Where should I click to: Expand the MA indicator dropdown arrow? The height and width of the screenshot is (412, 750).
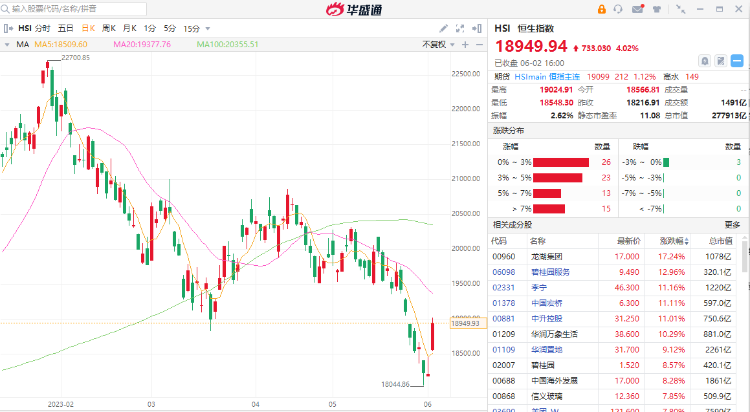tap(7, 45)
